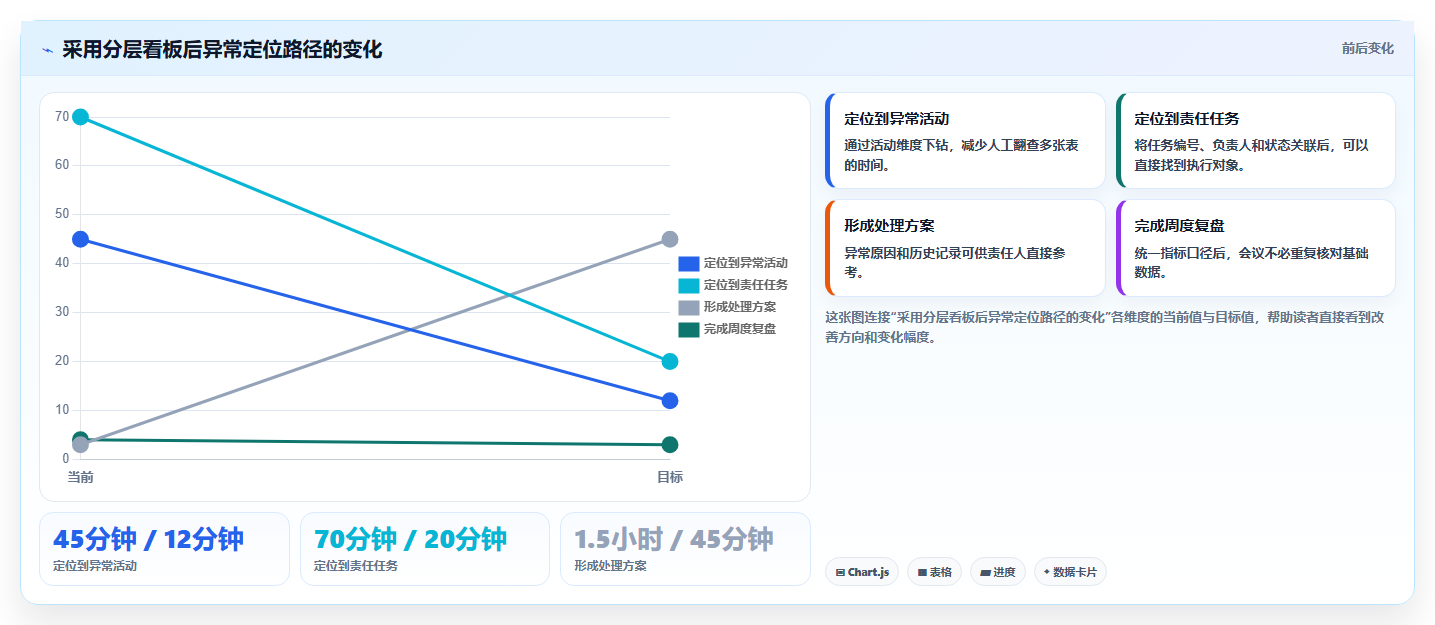
Task: Click the lightning icon beside the title
Action: click(x=47, y=50)
